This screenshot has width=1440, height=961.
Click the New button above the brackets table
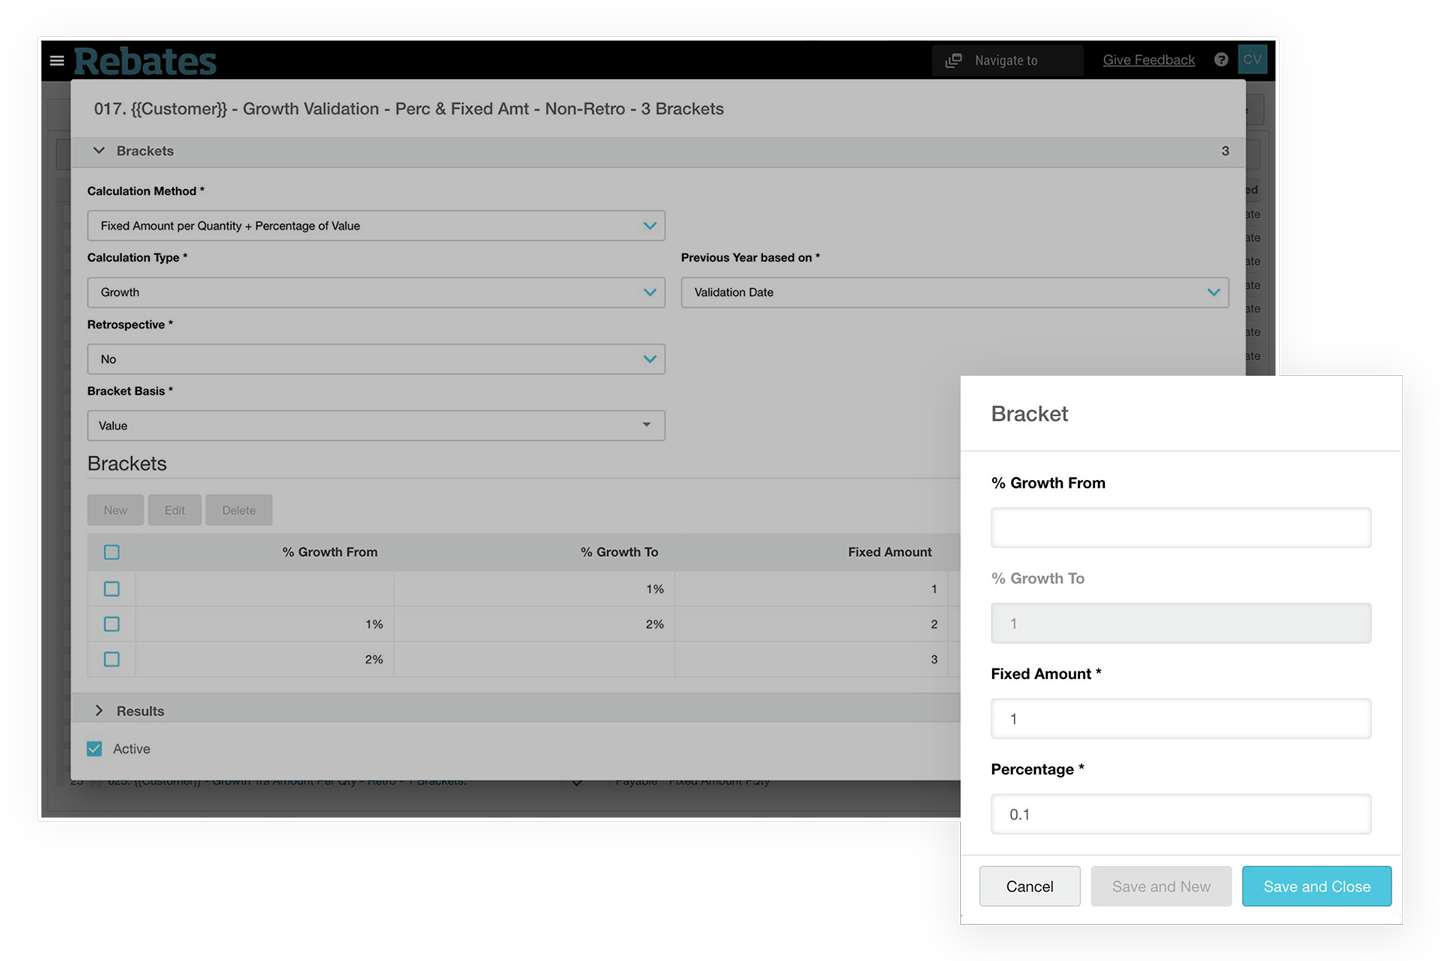coord(115,510)
